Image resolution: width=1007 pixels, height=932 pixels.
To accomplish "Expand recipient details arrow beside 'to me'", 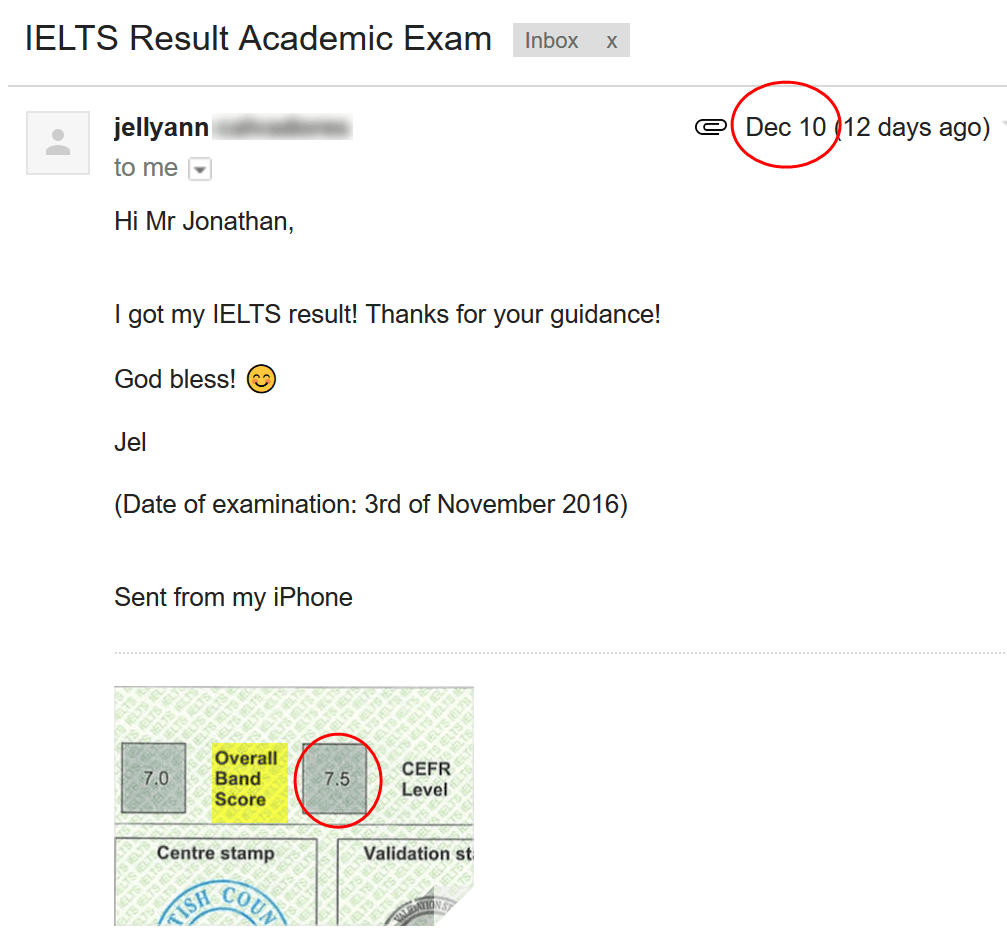I will click(x=200, y=169).
